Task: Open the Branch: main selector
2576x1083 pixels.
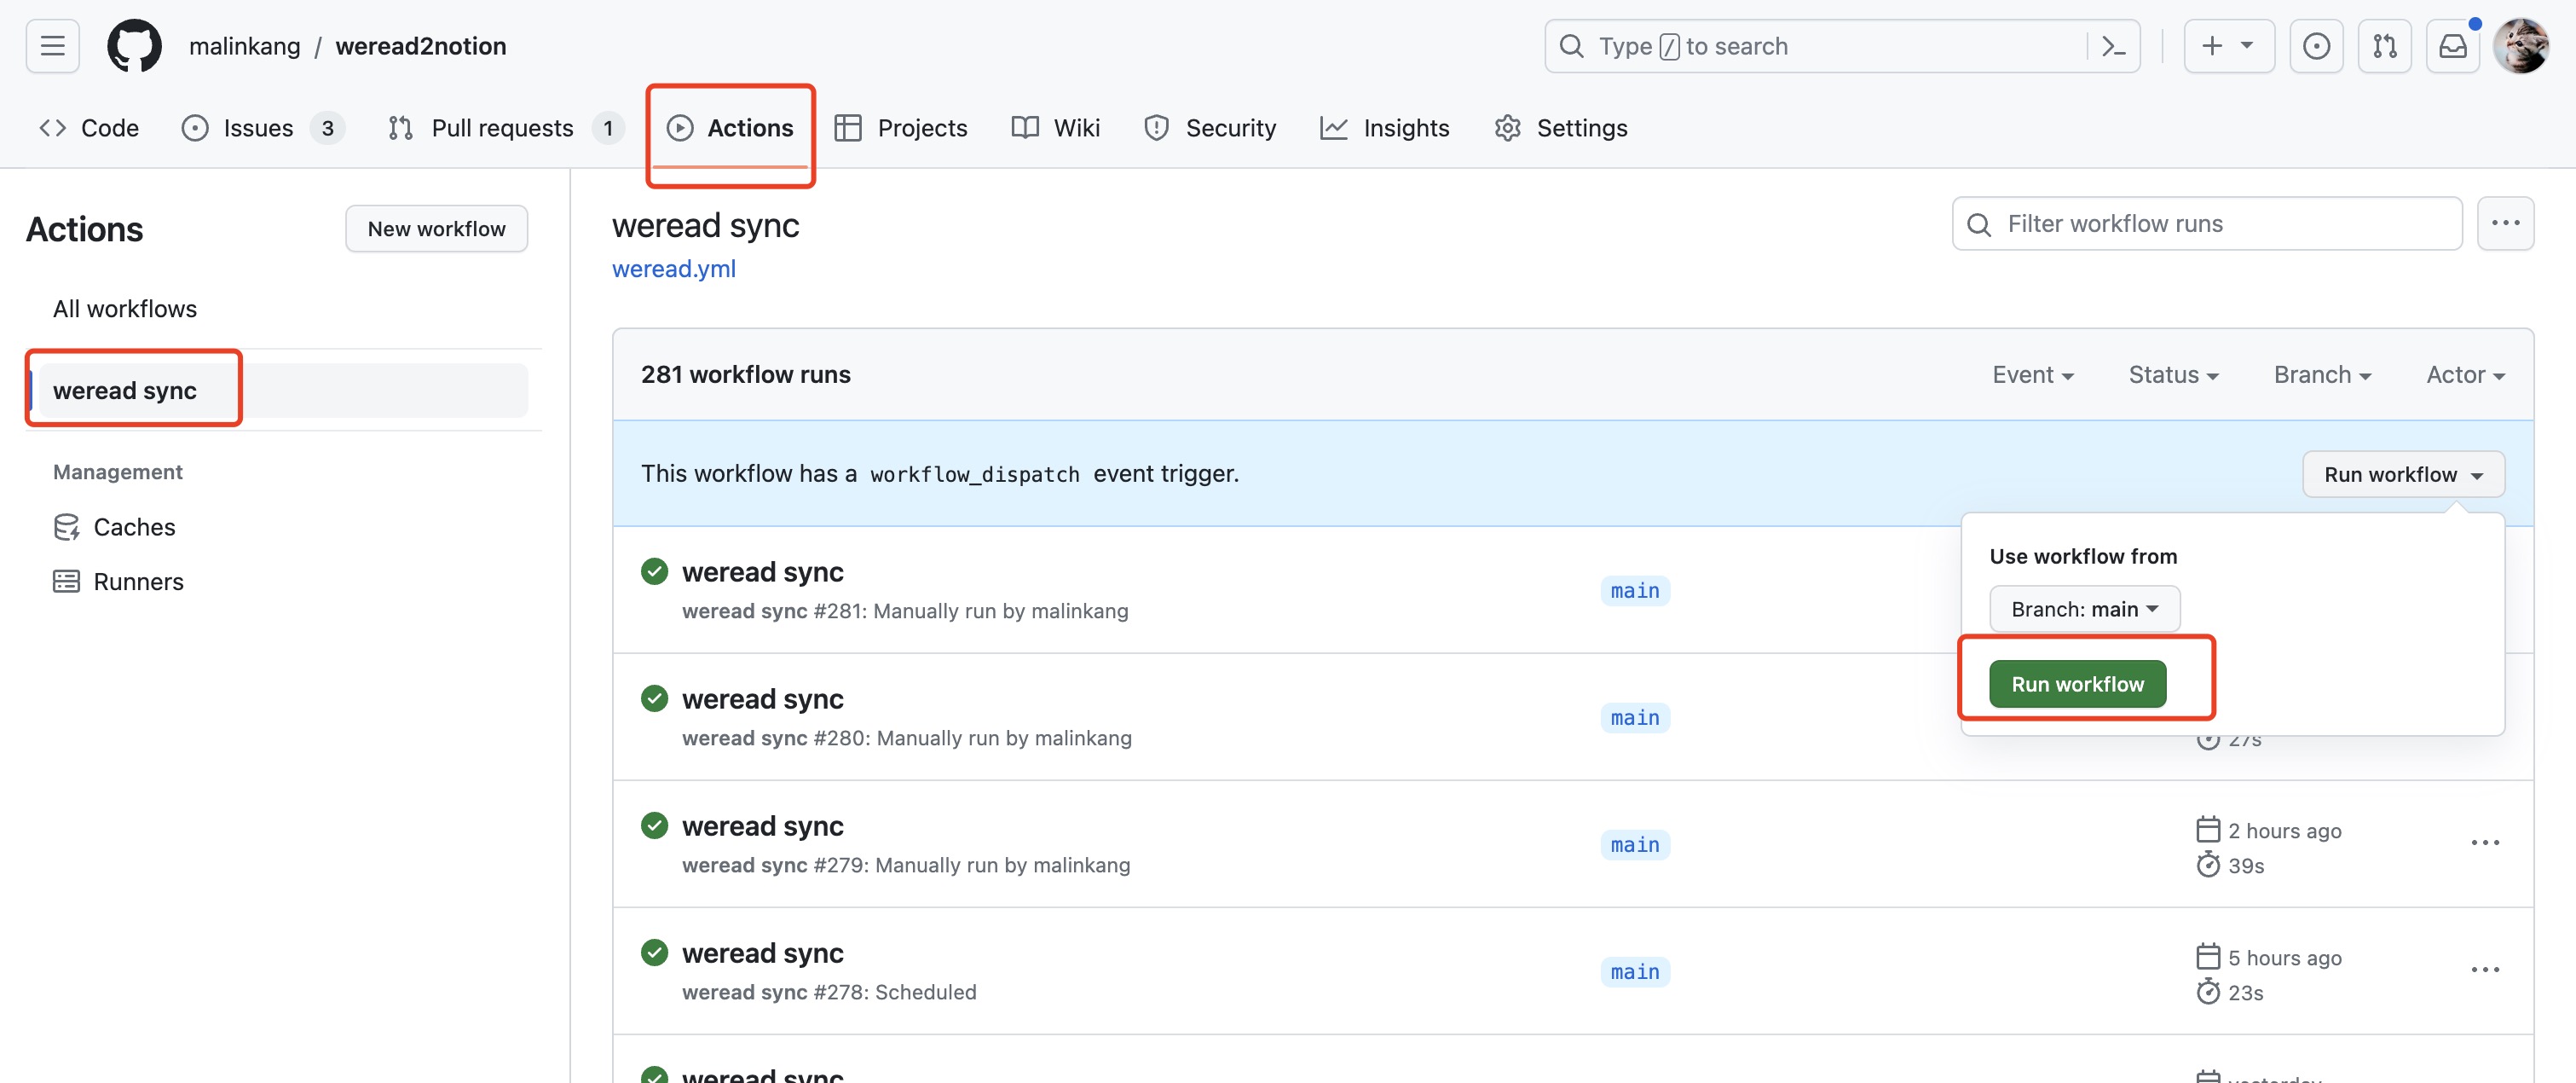Action: (2084, 609)
